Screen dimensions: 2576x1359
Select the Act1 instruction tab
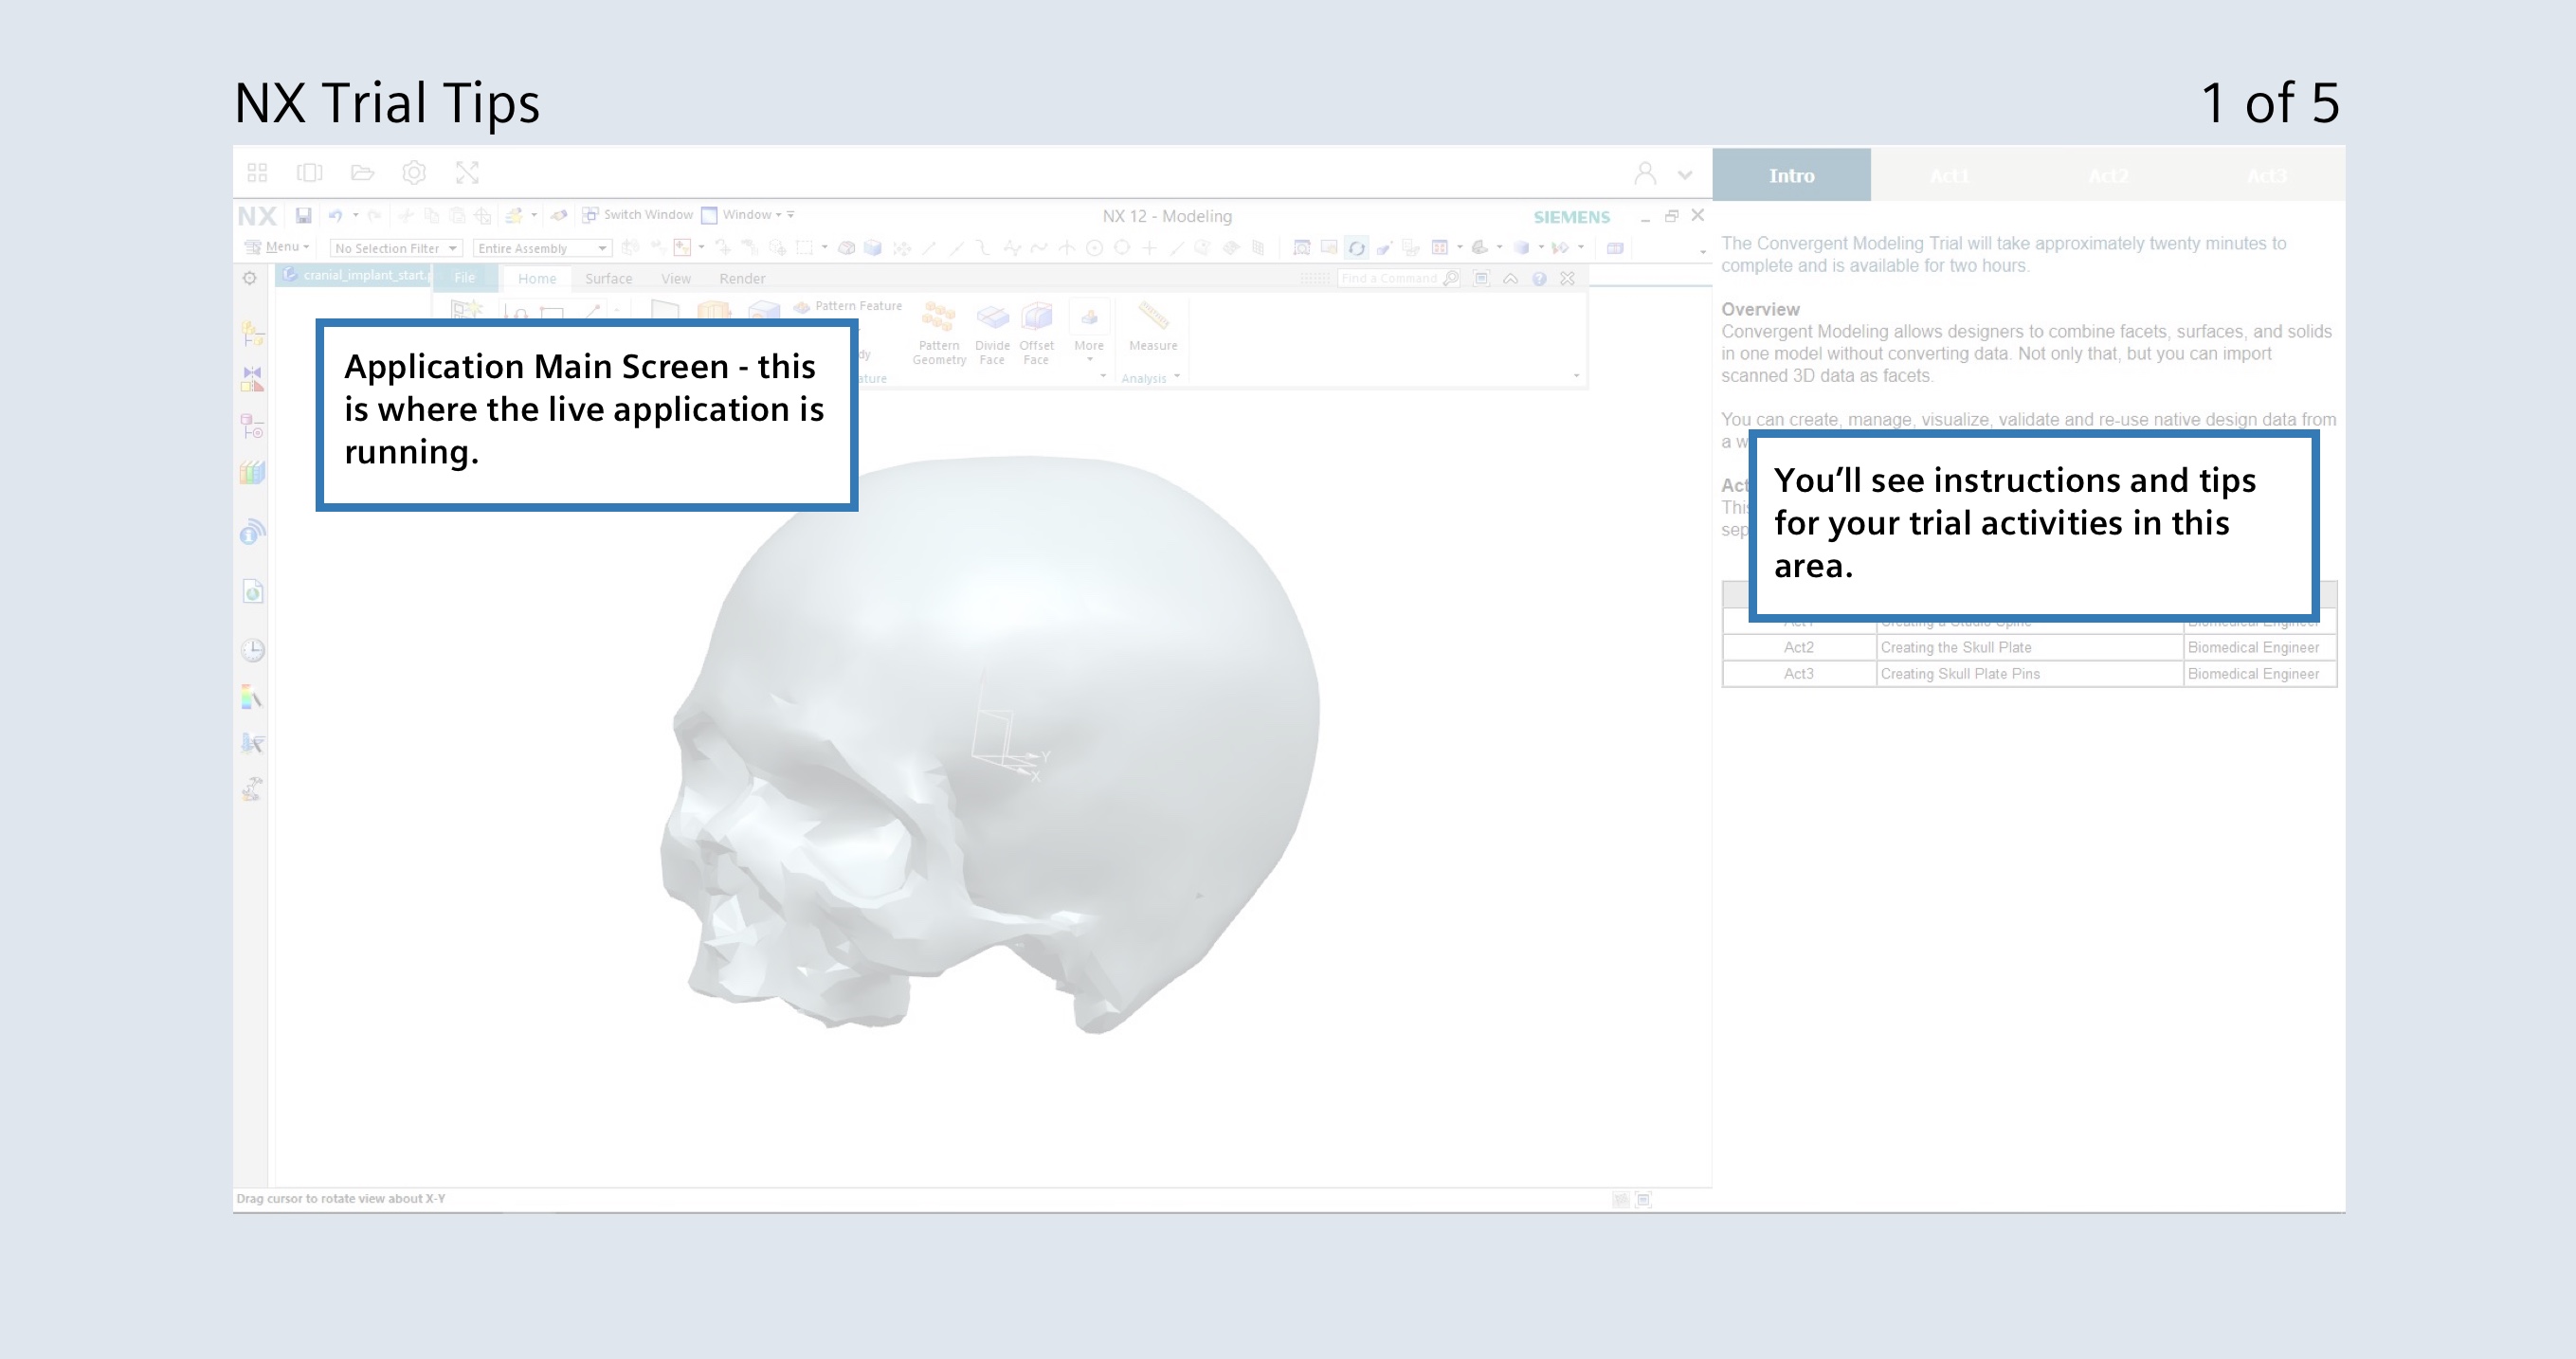pyautogui.click(x=1949, y=175)
